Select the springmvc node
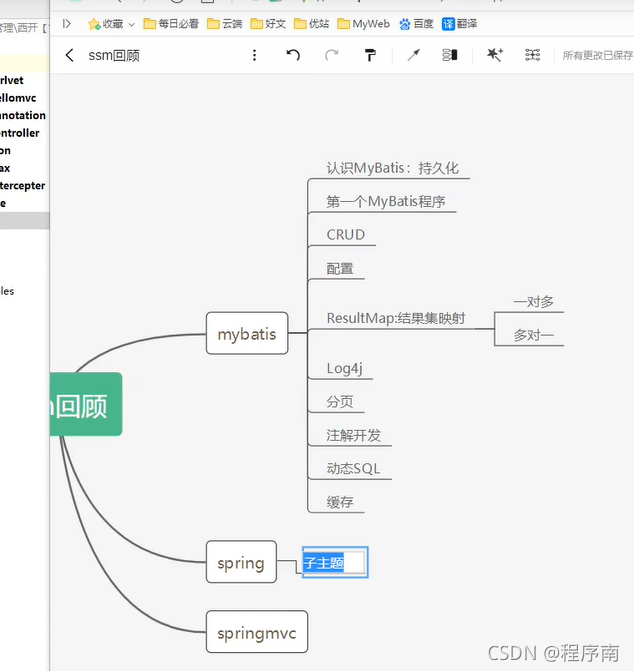The image size is (634, 671). coord(257,632)
